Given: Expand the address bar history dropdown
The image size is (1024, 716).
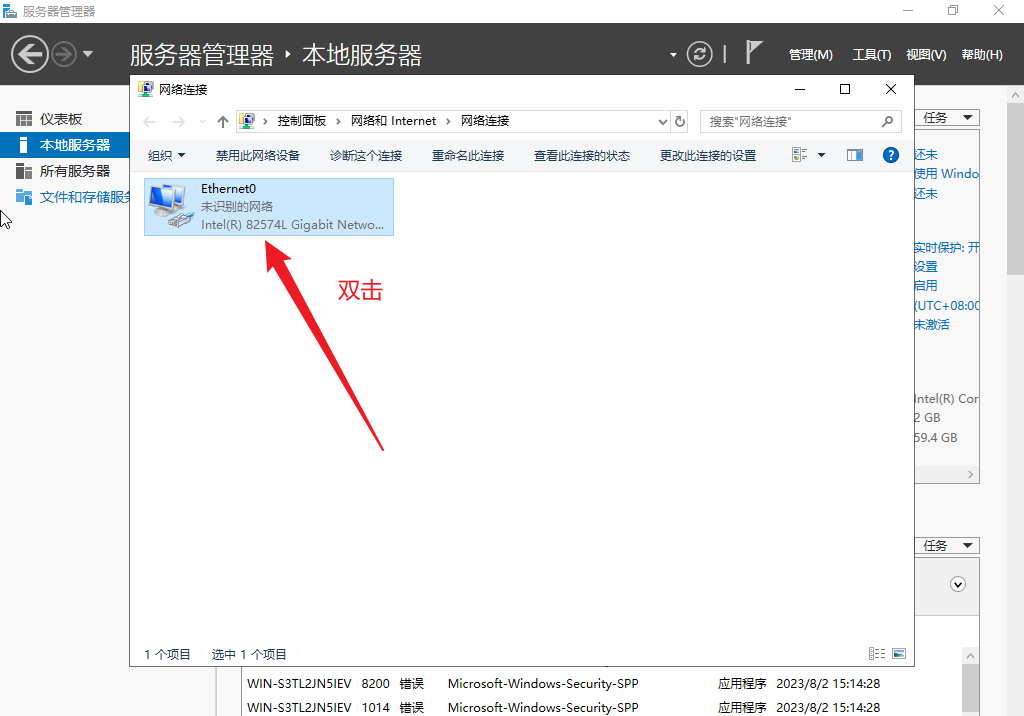Looking at the screenshot, I should [x=663, y=122].
